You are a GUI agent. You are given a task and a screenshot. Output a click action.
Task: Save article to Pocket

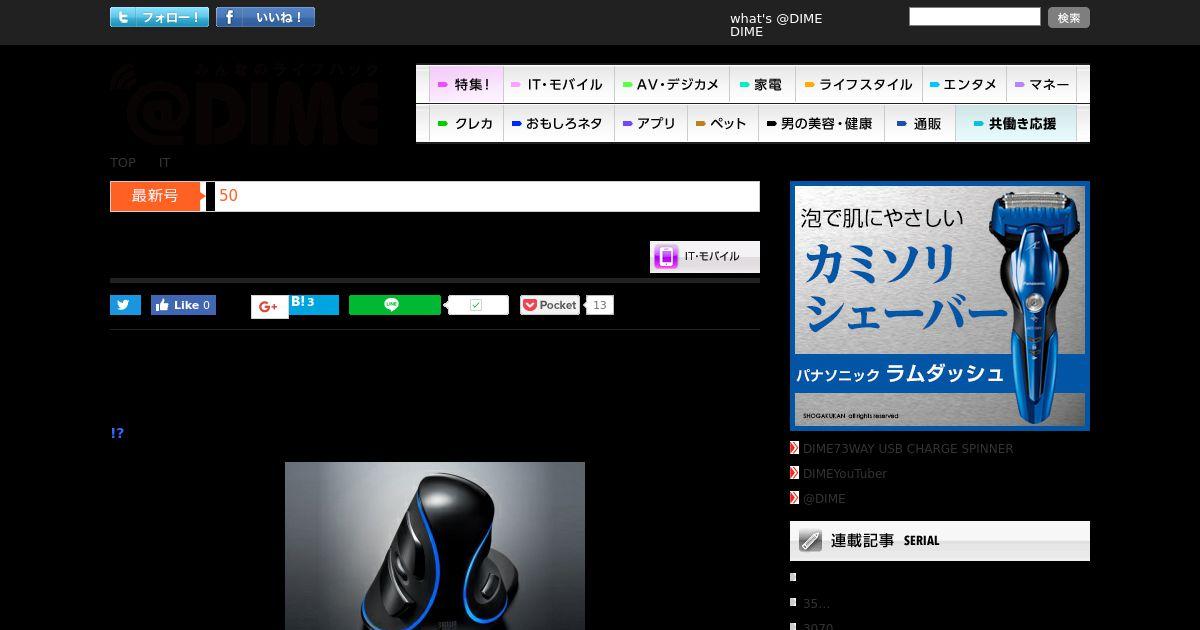[550, 305]
